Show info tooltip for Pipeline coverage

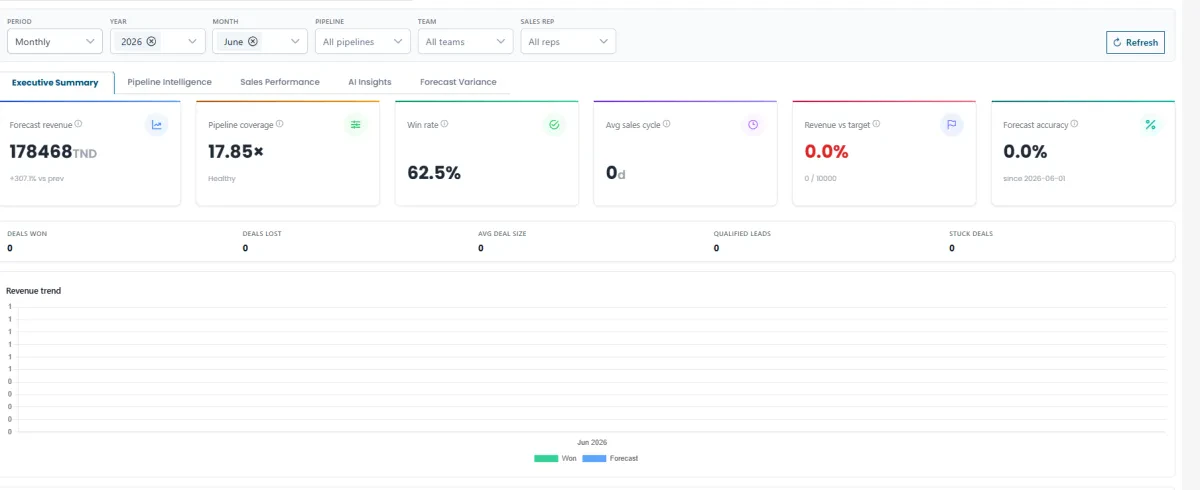[x=279, y=124]
